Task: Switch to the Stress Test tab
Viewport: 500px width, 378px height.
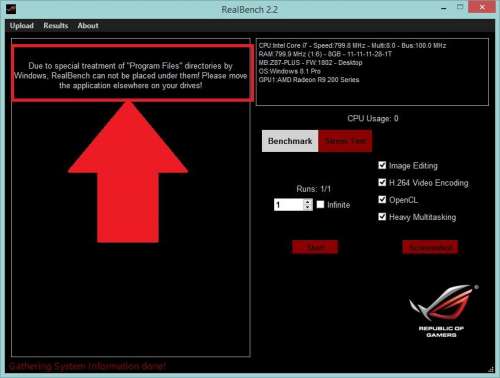Action: pos(345,141)
